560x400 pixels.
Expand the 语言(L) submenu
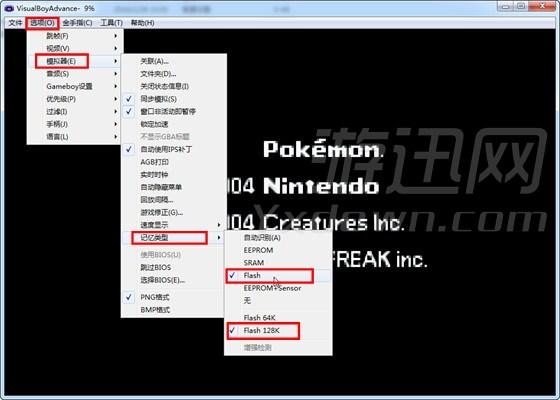coord(75,137)
